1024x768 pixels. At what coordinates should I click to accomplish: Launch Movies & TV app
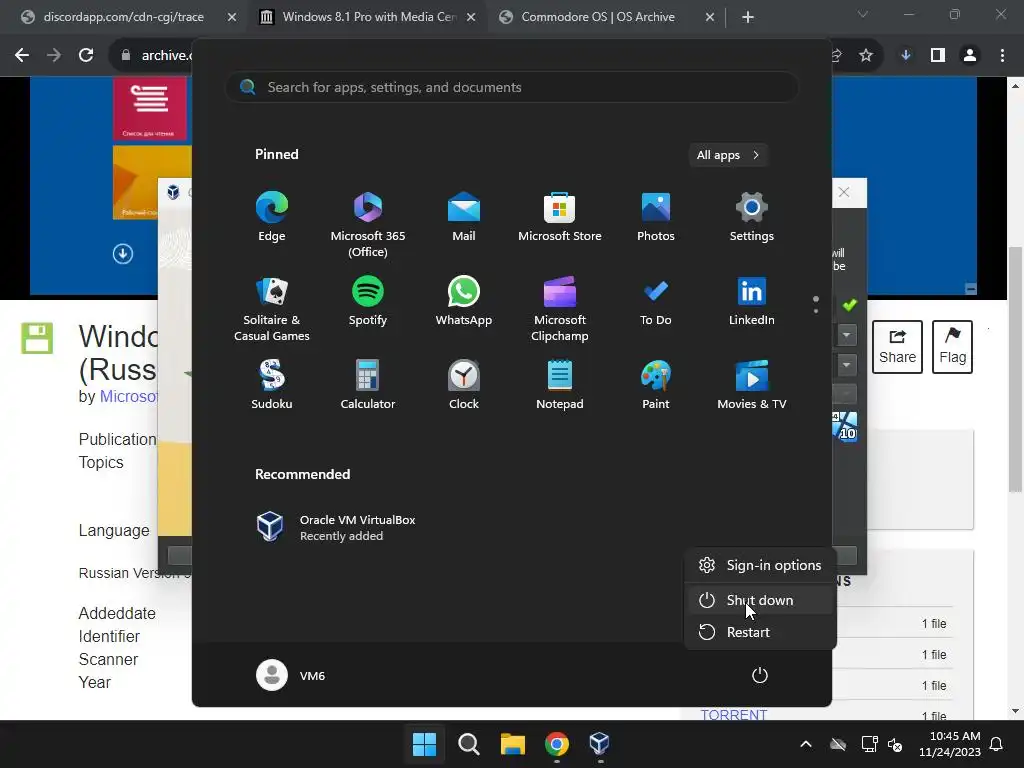coord(752,385)
